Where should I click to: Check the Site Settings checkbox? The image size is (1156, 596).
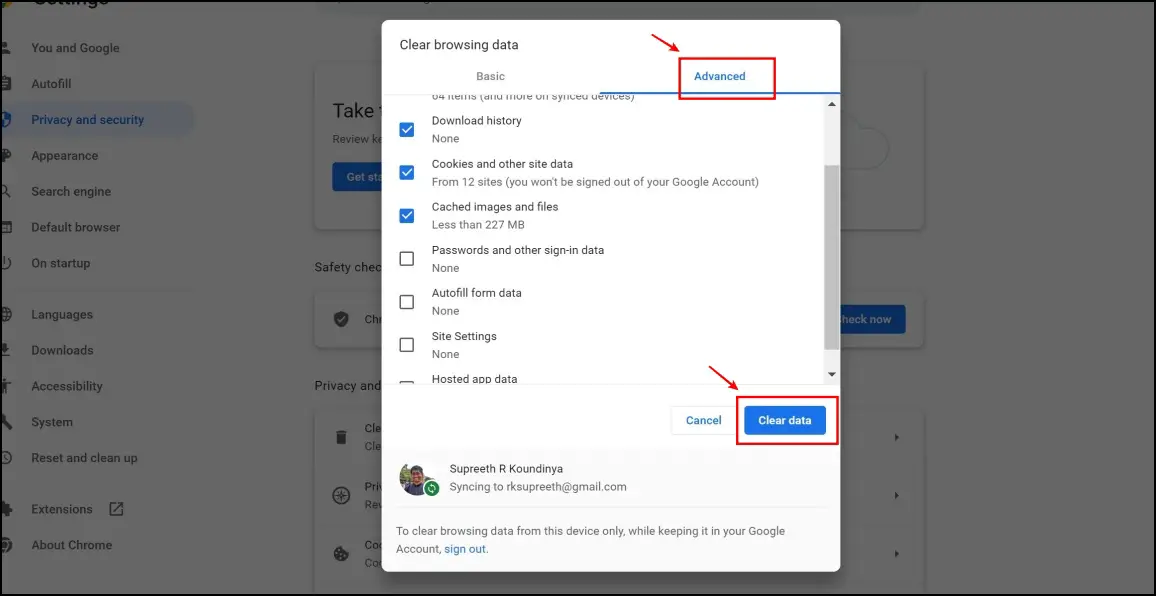[406, 344]
